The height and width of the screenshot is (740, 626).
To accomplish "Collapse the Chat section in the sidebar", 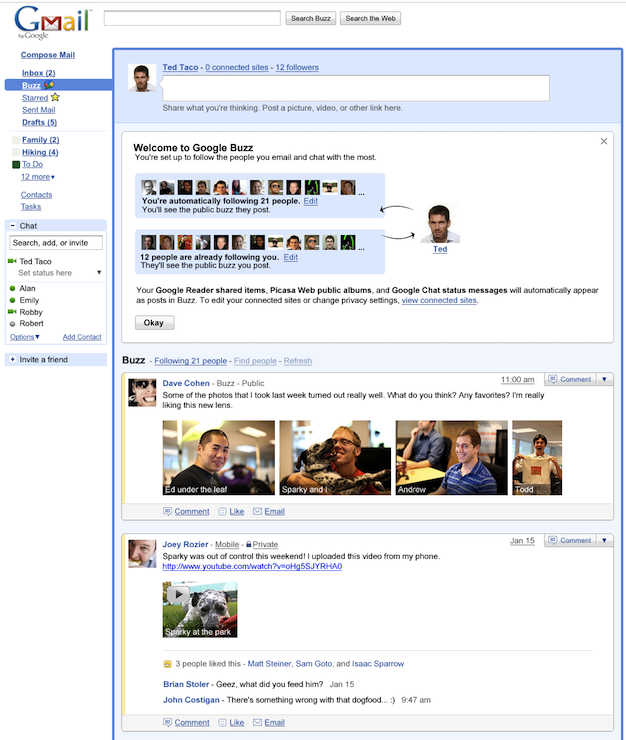I will point(12,226).
